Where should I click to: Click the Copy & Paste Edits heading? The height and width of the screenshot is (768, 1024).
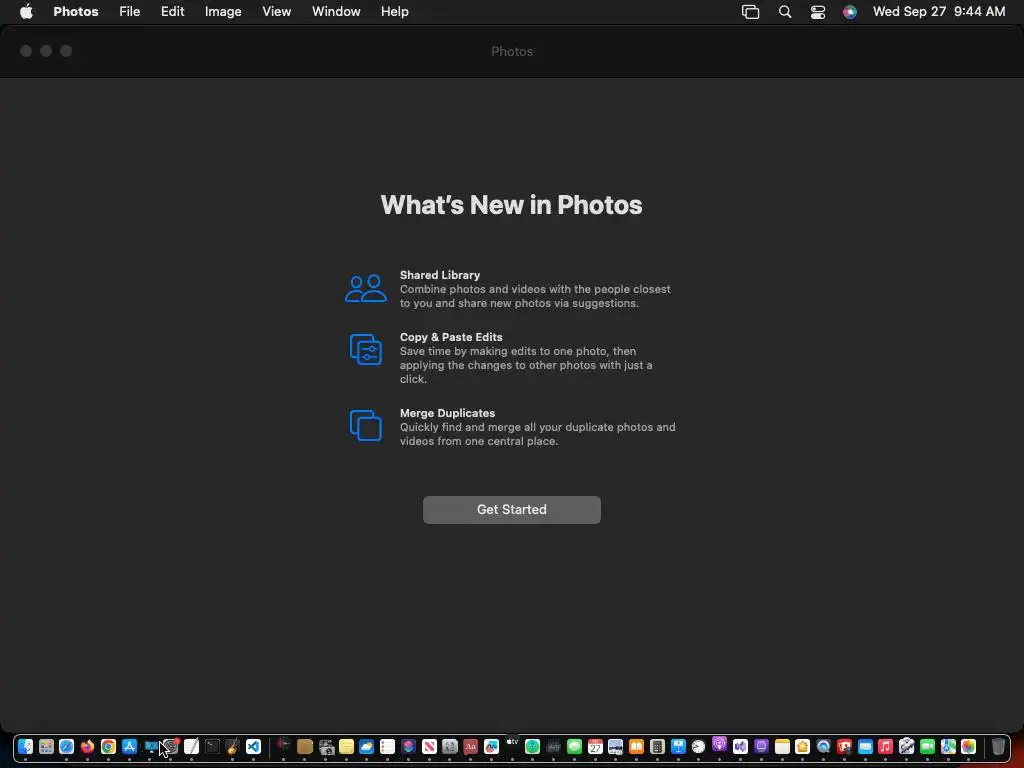[x=451, y=337]
